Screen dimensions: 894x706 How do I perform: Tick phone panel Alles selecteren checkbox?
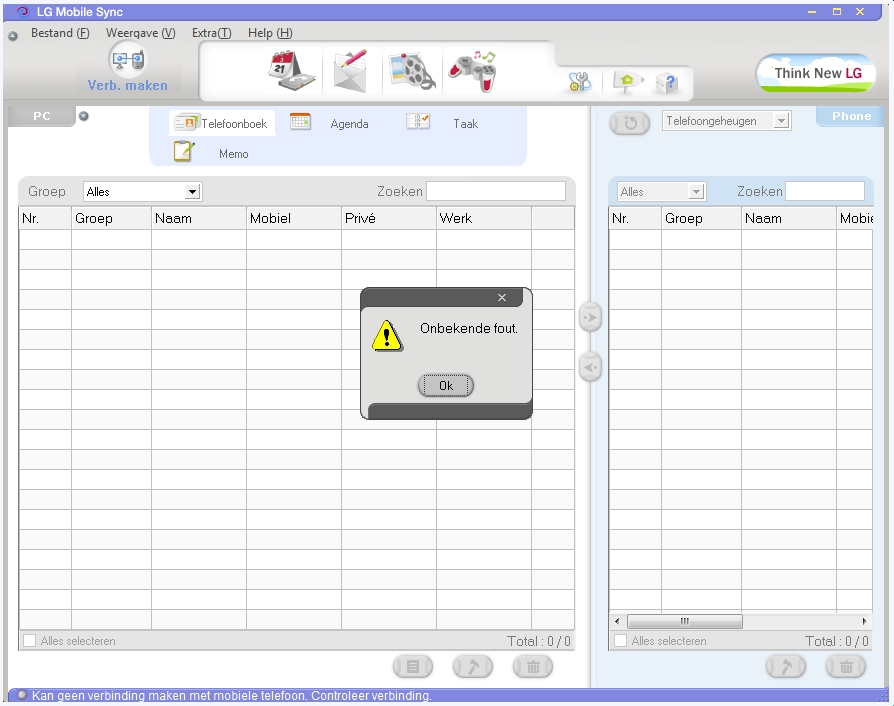point(620,640)
